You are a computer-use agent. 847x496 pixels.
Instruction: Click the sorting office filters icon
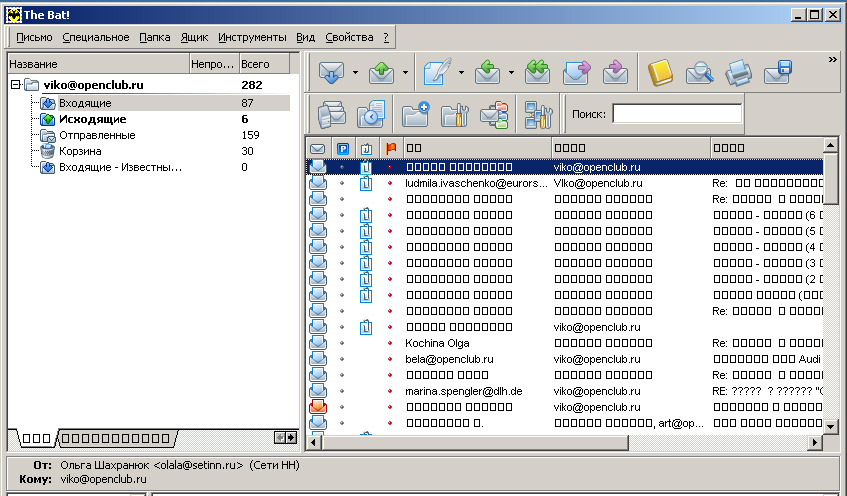[494, 115]
